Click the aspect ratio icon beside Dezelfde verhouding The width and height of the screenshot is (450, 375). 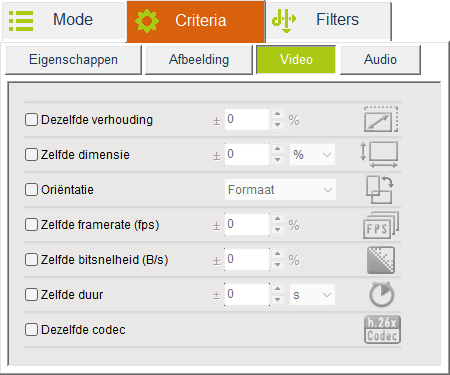pos(381,119)
